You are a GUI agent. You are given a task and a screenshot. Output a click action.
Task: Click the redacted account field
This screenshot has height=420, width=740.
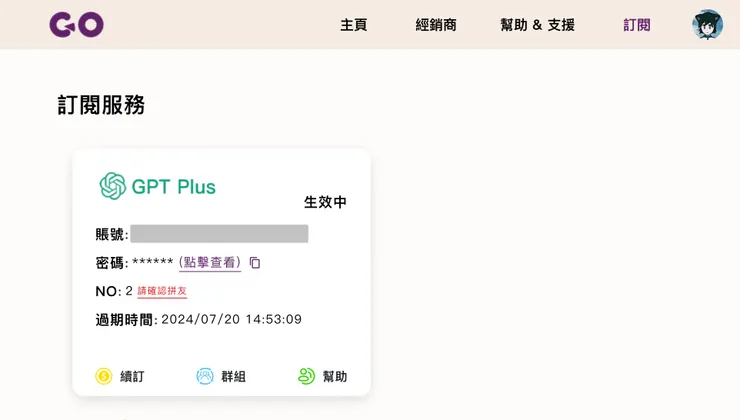point(219,234)
